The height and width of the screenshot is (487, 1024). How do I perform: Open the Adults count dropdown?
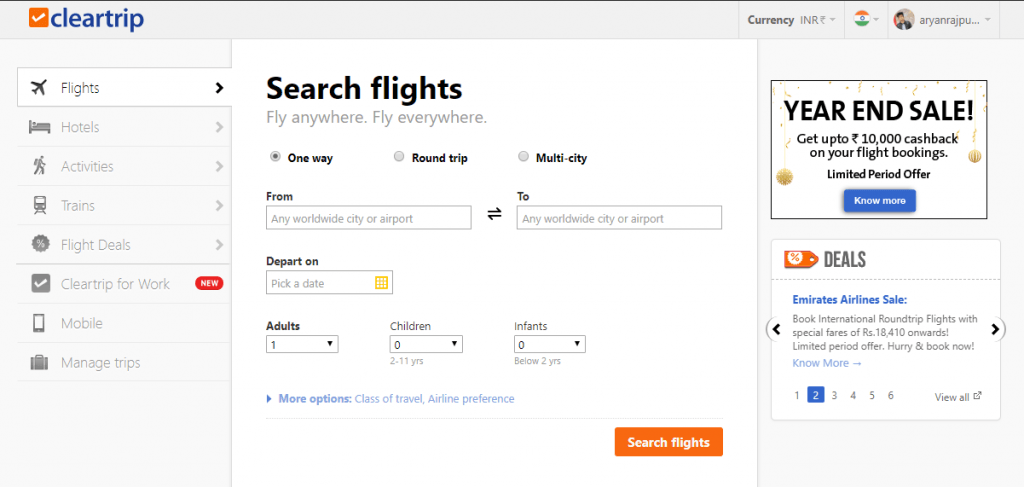(x=302, y=344)
